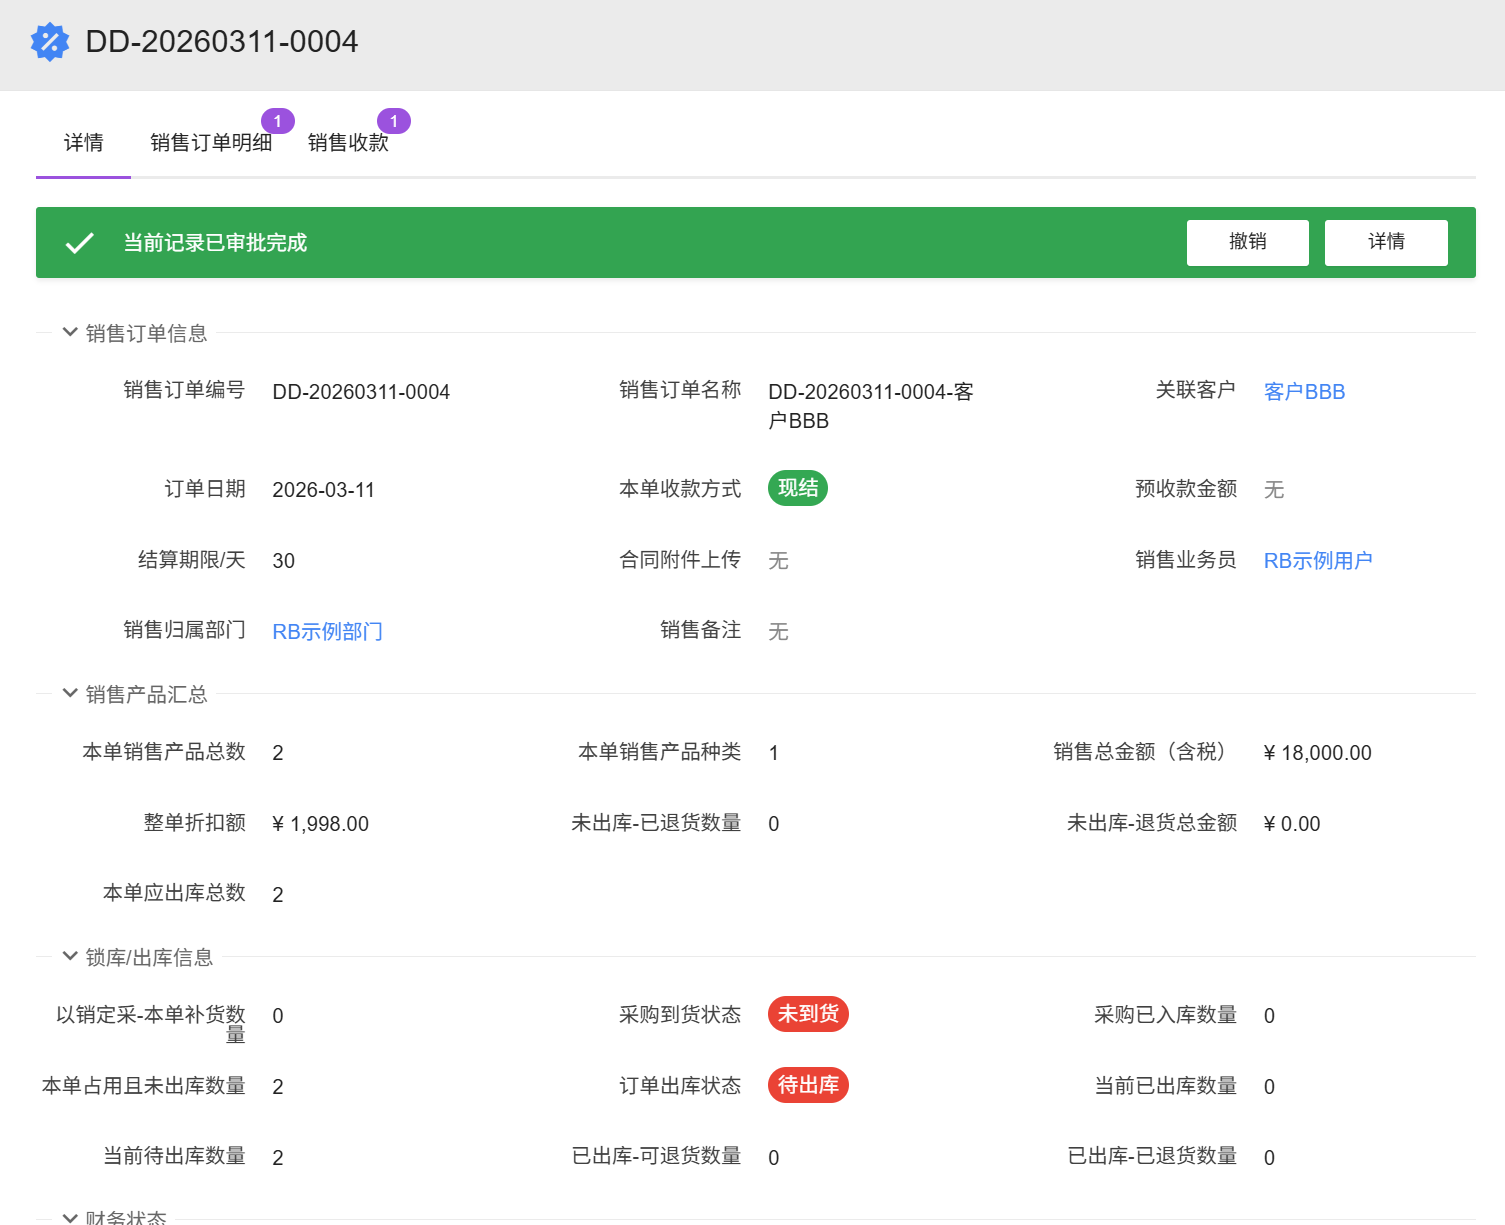Open the RB示例部门 department link

(327, 632)
